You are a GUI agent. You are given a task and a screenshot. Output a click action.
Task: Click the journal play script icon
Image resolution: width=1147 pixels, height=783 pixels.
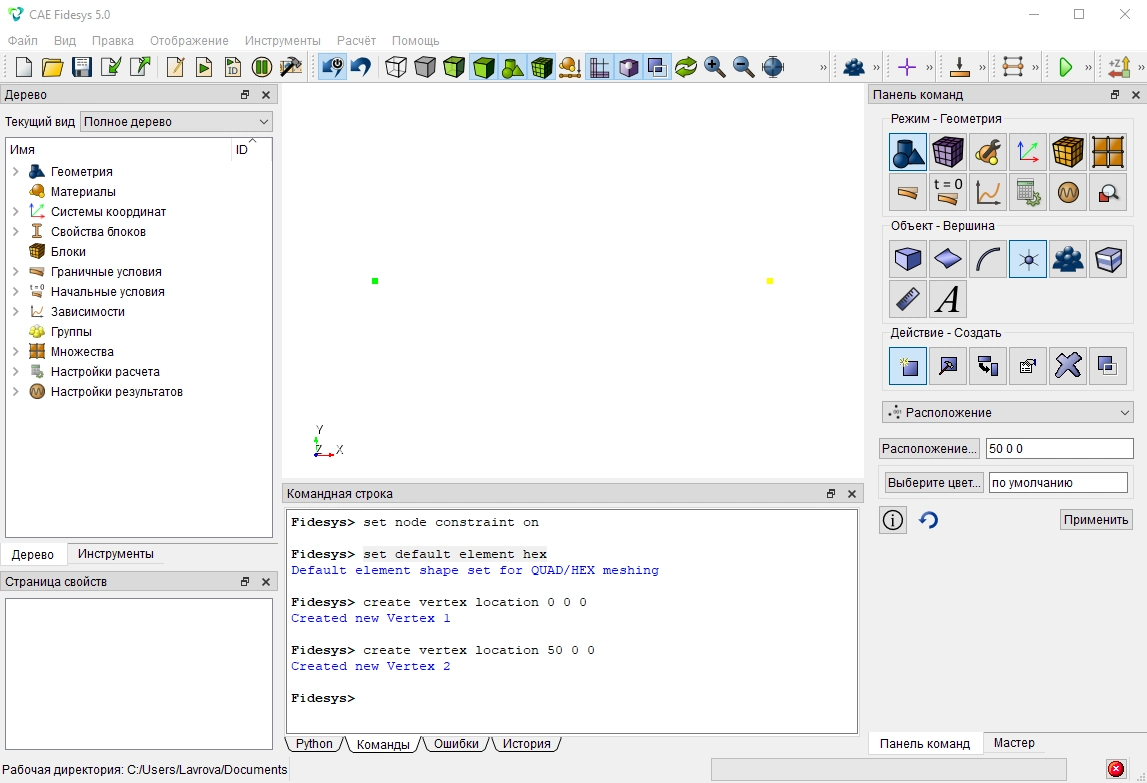(204, 67)
